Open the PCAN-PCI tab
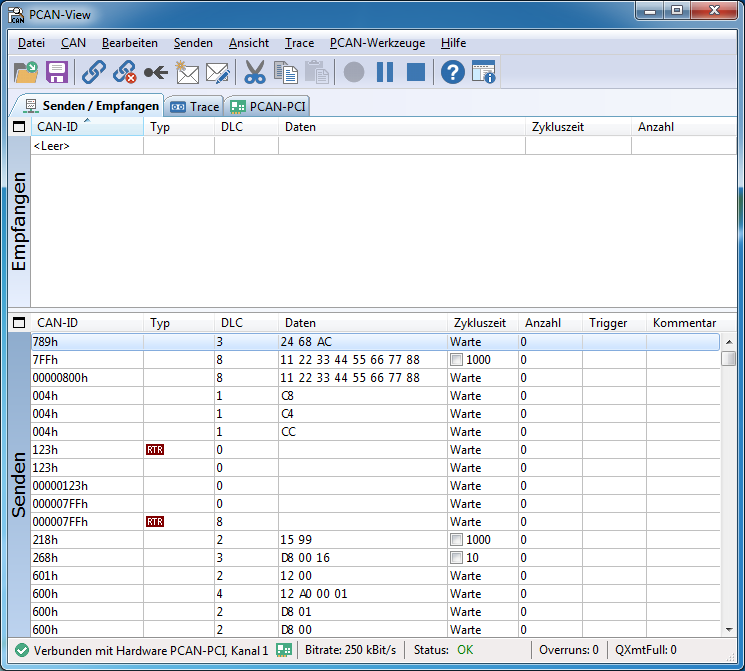This screenshot has width=745, height=671. click(x=268, y=106)
